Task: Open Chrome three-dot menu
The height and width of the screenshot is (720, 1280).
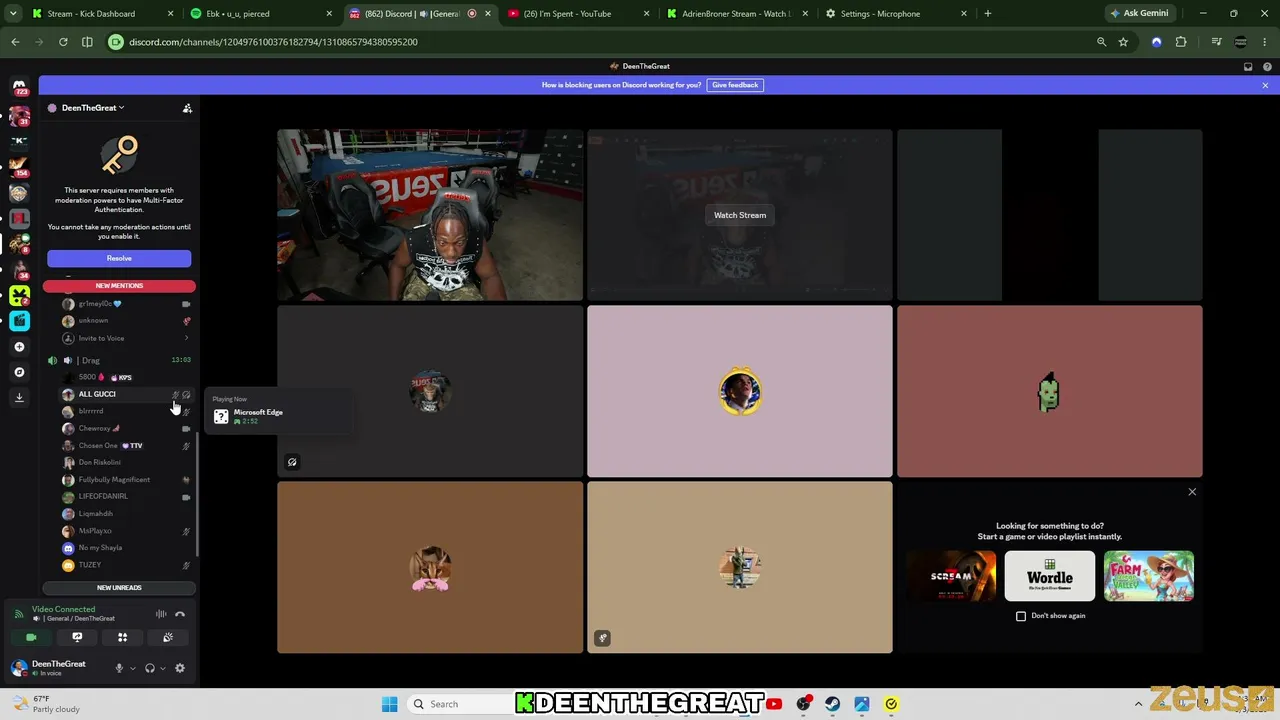Action: (x=1265, y=42)
